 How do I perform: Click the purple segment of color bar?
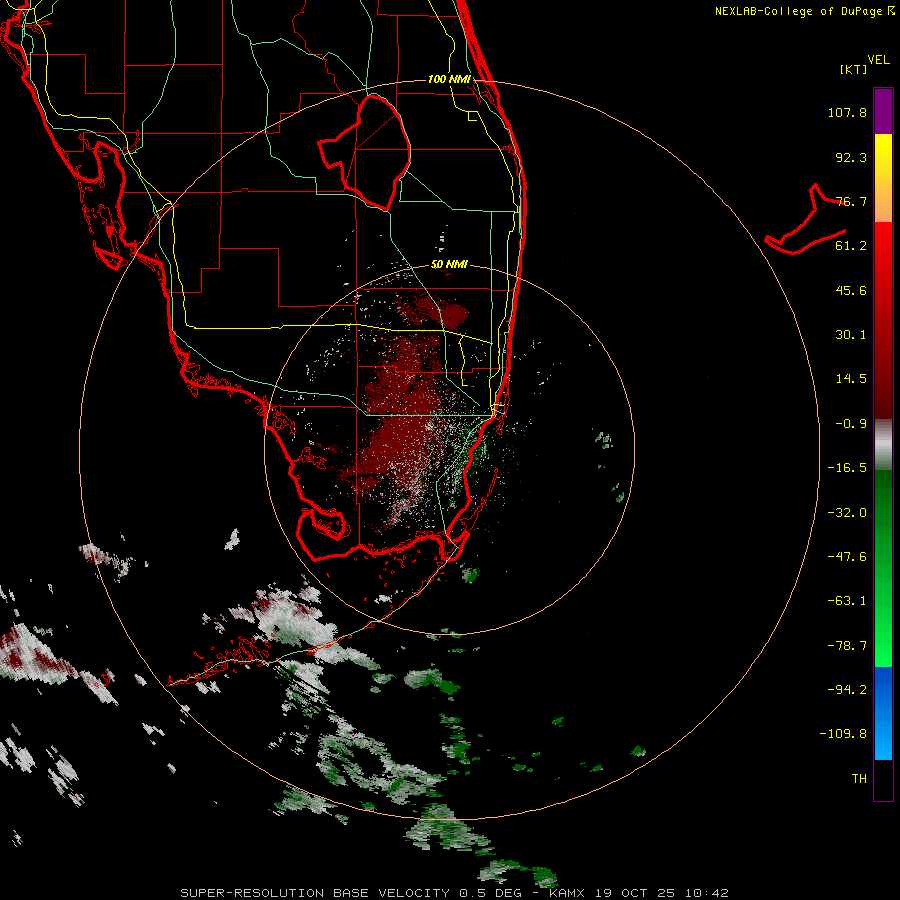point(883,111)
